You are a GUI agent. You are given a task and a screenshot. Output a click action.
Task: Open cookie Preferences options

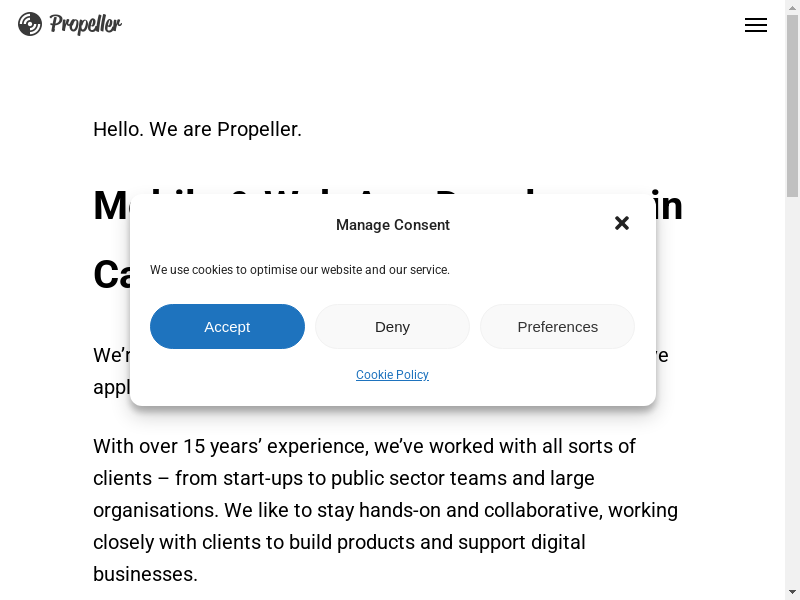(x=557, y=327)
